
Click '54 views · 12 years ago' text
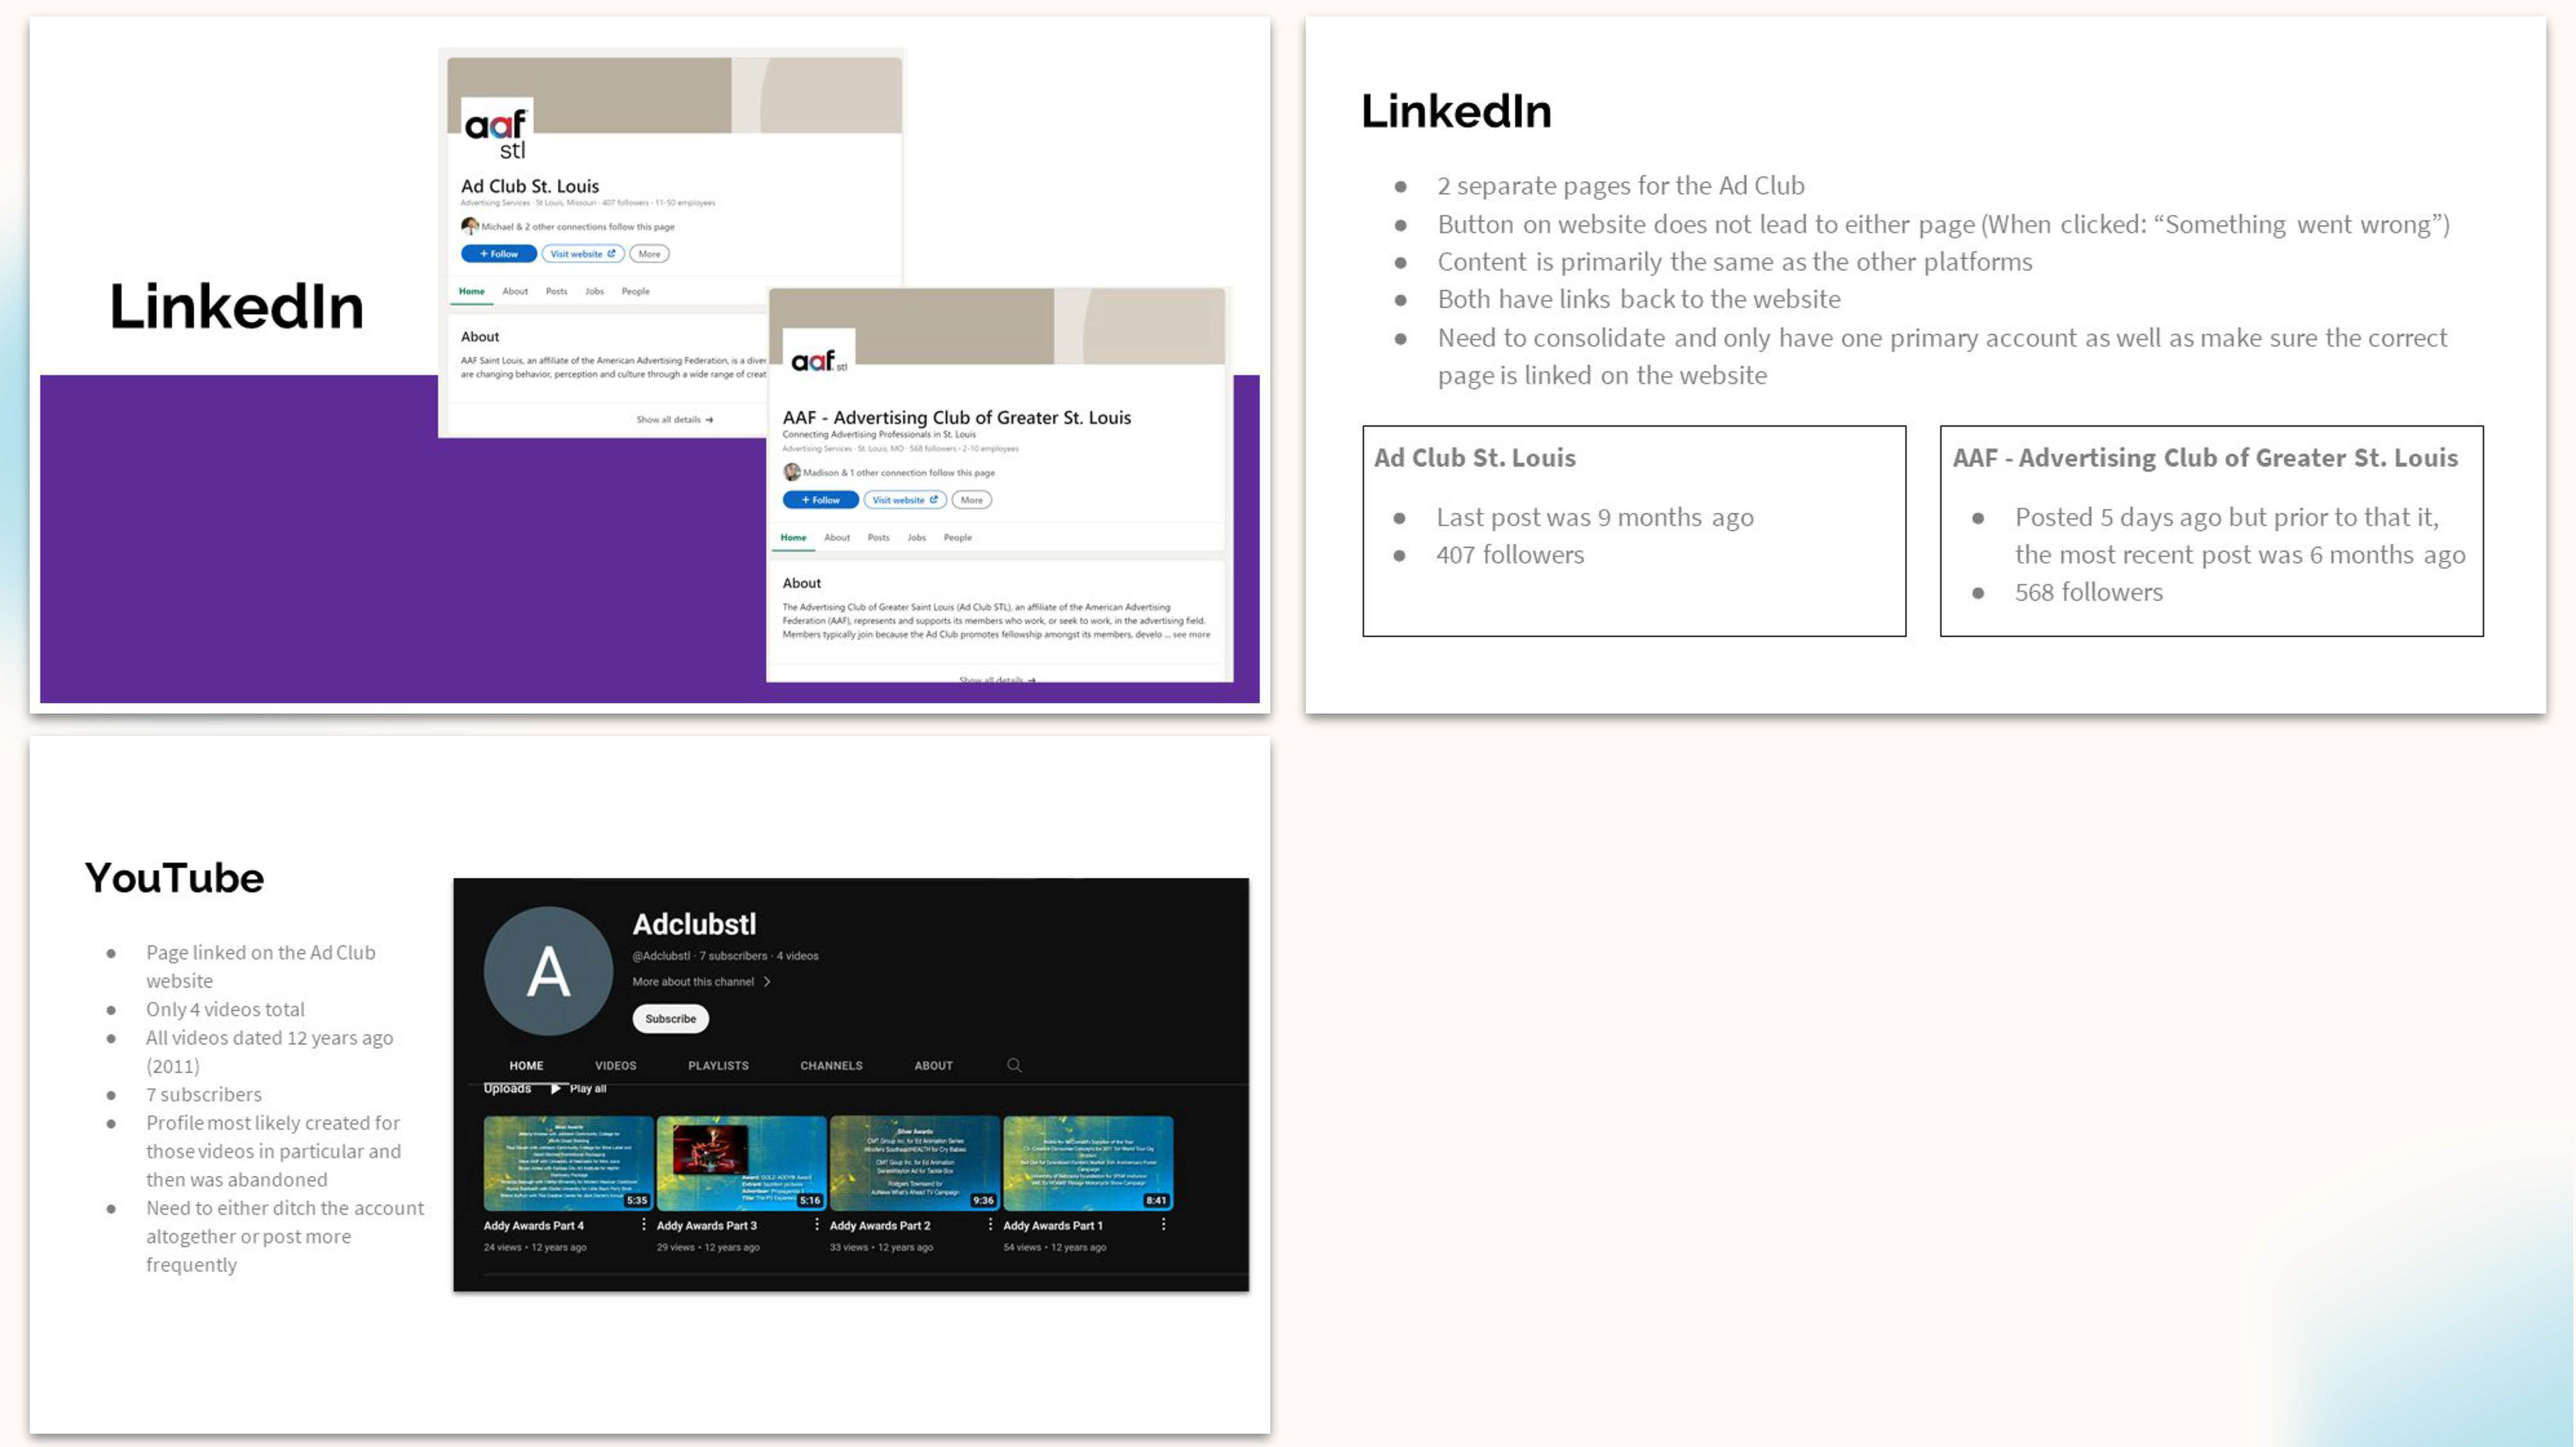point(1054,1247)
